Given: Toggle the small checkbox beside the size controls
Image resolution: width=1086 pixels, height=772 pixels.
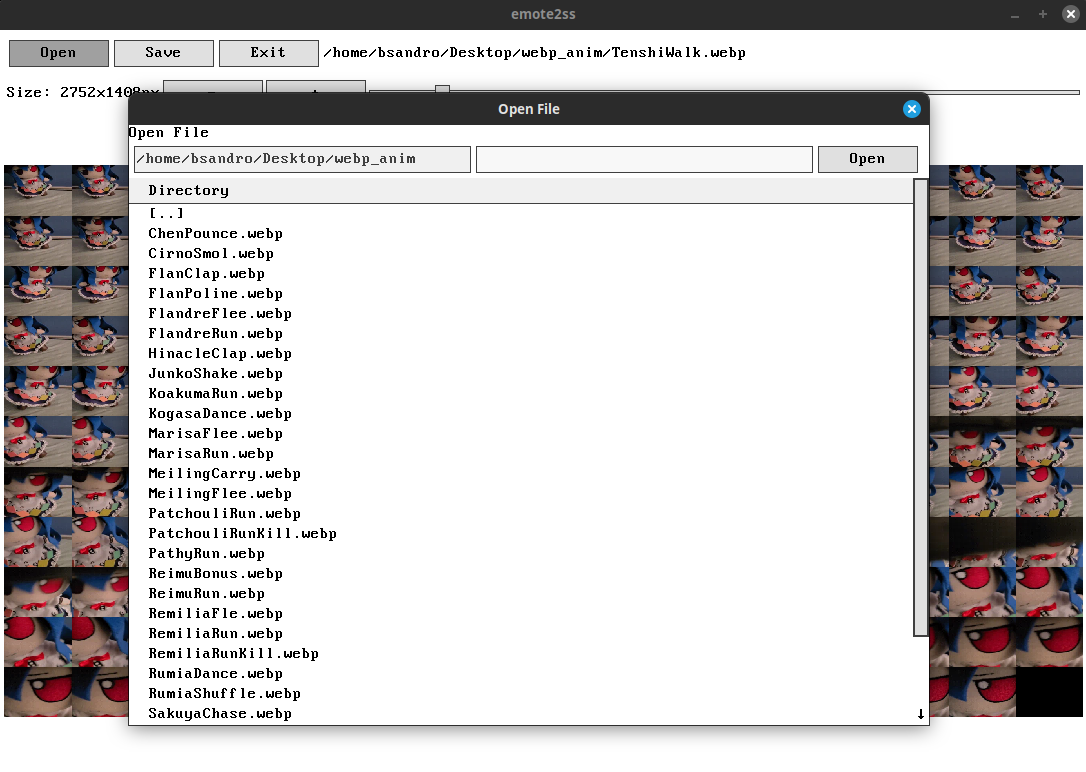Looking at the screenshot, I should point(441,90).
